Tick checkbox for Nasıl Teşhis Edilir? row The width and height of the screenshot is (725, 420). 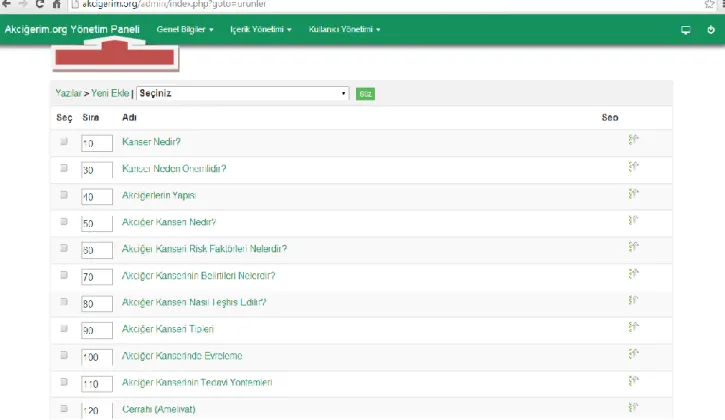(64, 302)
